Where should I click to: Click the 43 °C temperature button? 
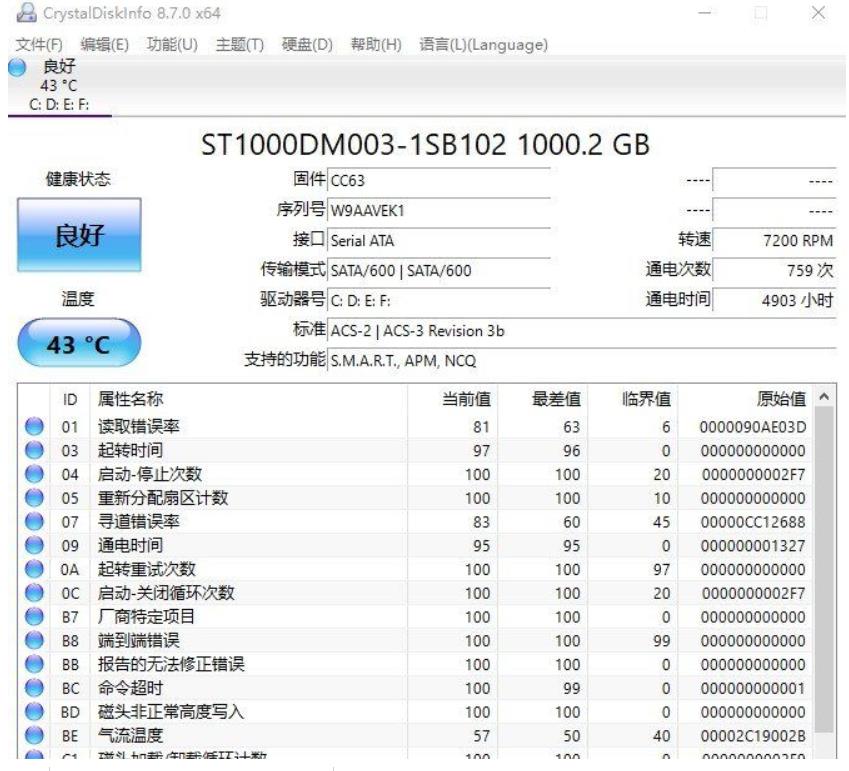(79, 343)
